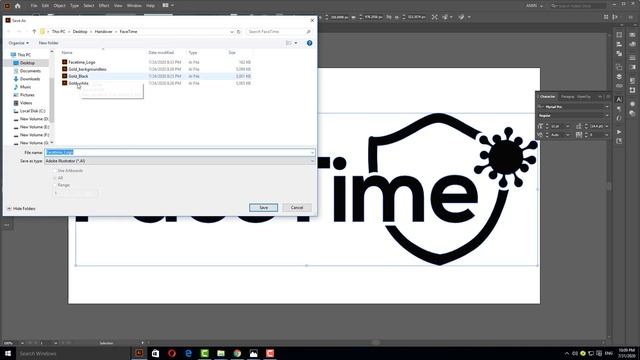This screenshot has height=360, width=640.
Task: Click the Illustrator Home icon
Action: [x=18, y=6]
